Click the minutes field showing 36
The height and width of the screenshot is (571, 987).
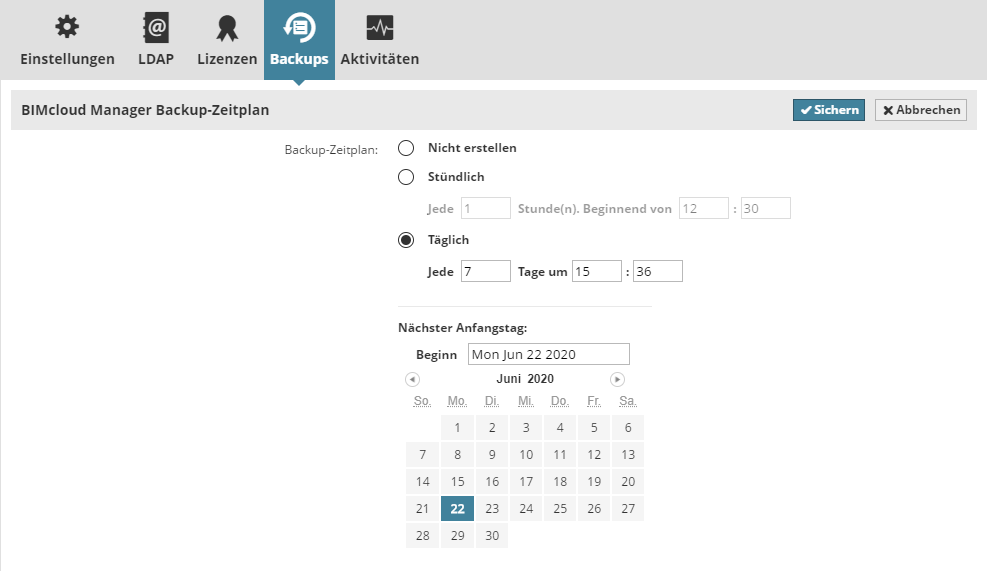click(x=657, y=271)
